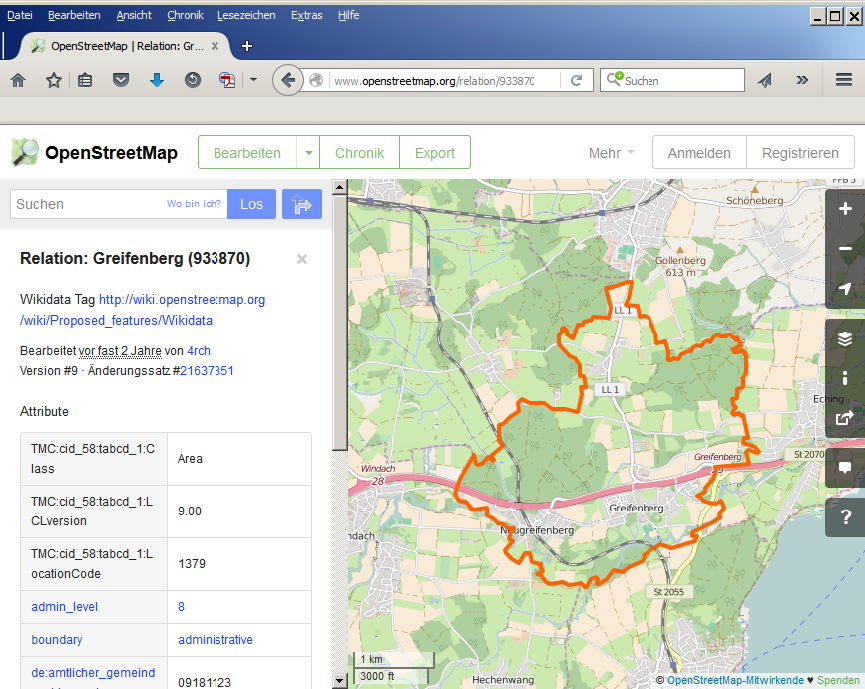Click the Wo bin ich? link
The image size is (865, 689).
[x=194, y=204]
